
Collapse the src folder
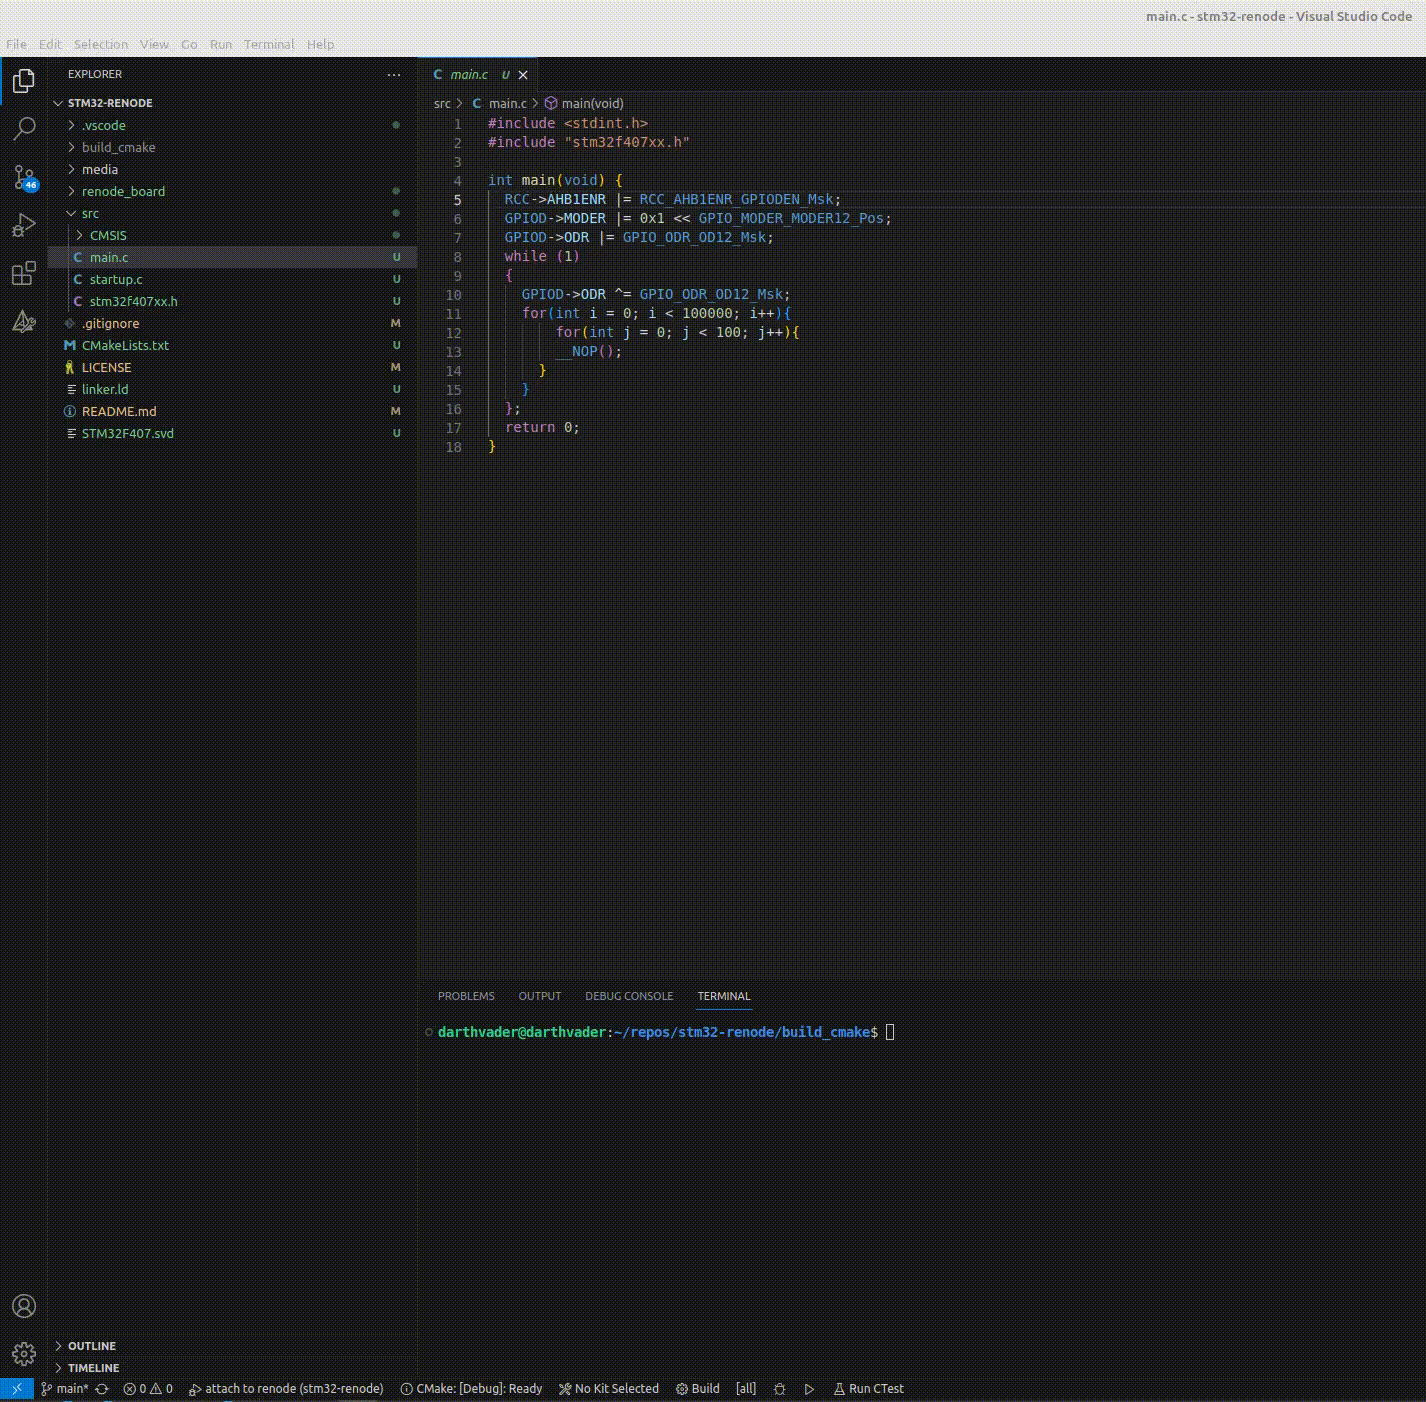[x=232, y=213]
